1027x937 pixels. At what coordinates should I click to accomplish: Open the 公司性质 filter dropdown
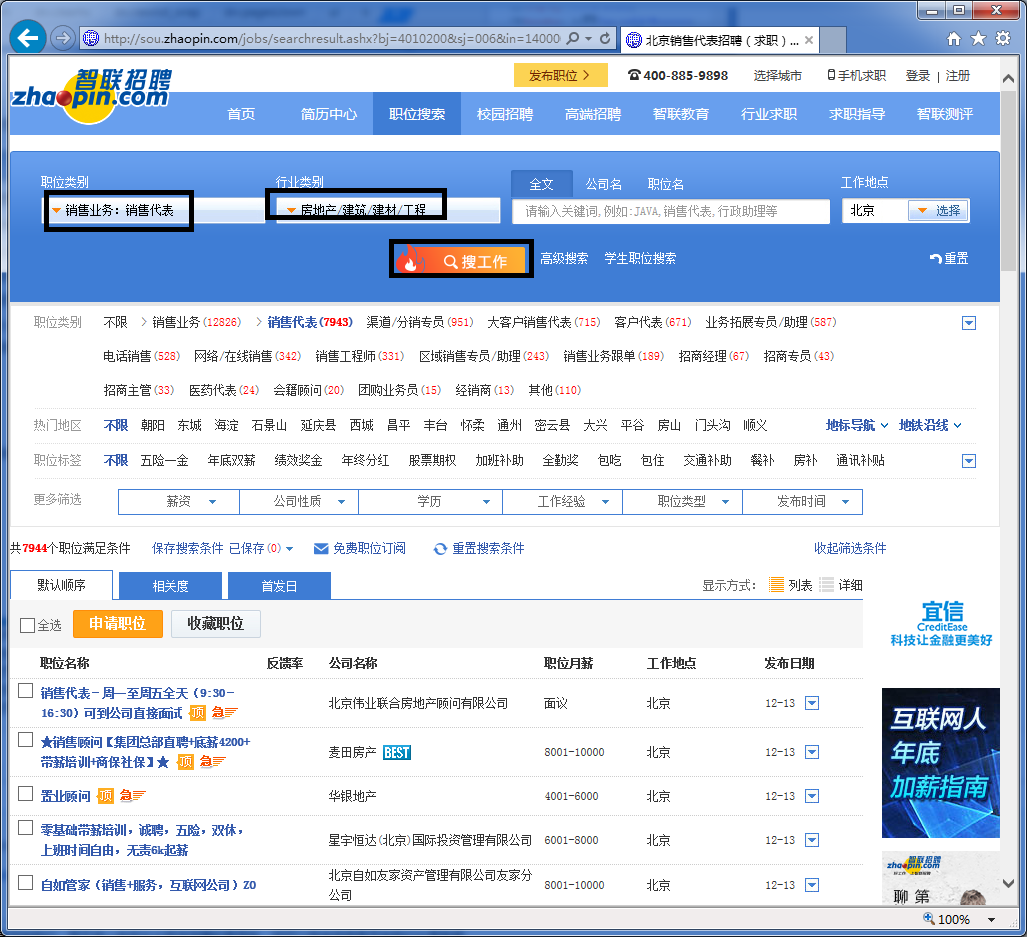[299, 502]
